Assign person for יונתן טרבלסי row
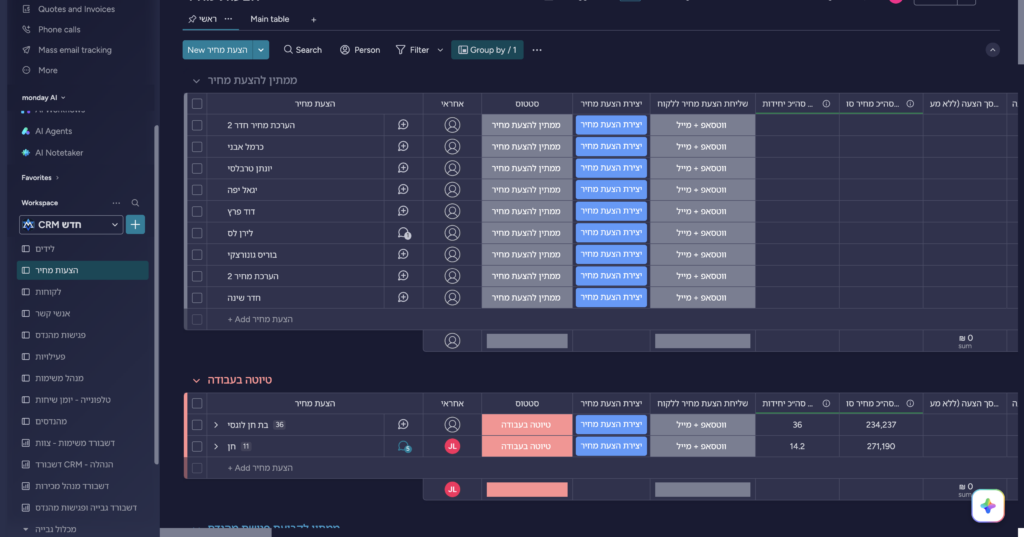1024x537 pixels. 452,168
